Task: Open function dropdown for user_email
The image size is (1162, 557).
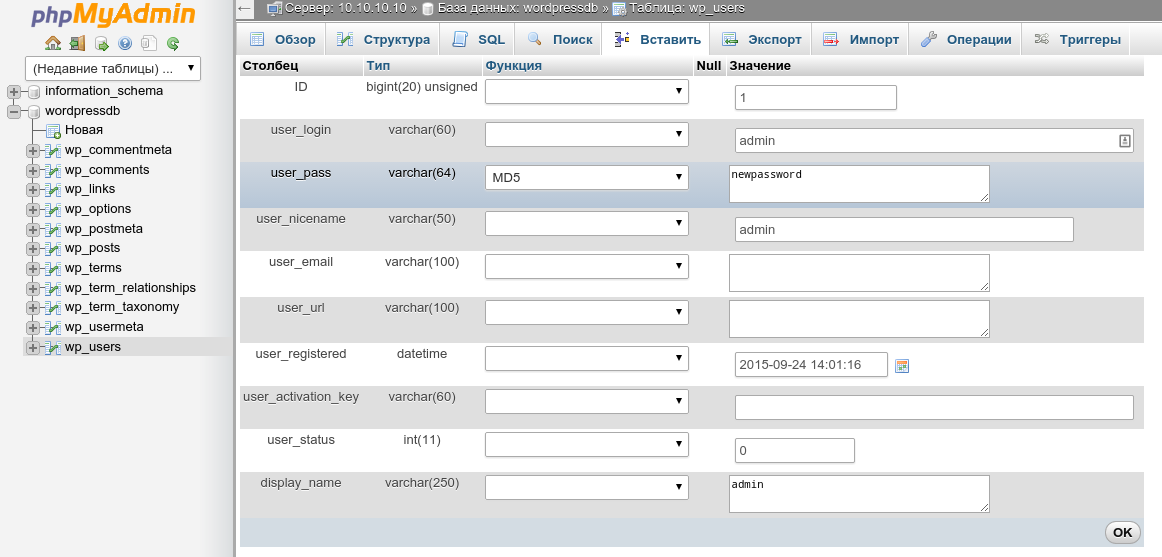Action: [586, 266]
